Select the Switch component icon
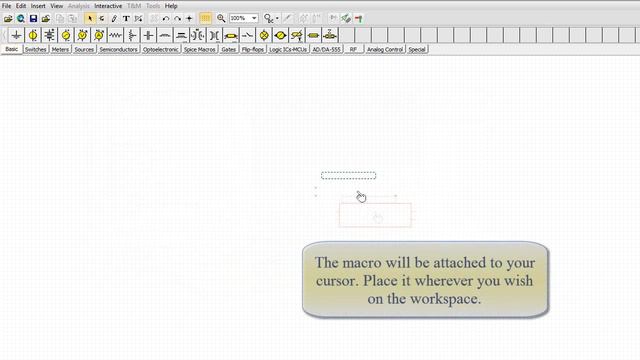Screen dimensions: 640x360 (247, 36)
